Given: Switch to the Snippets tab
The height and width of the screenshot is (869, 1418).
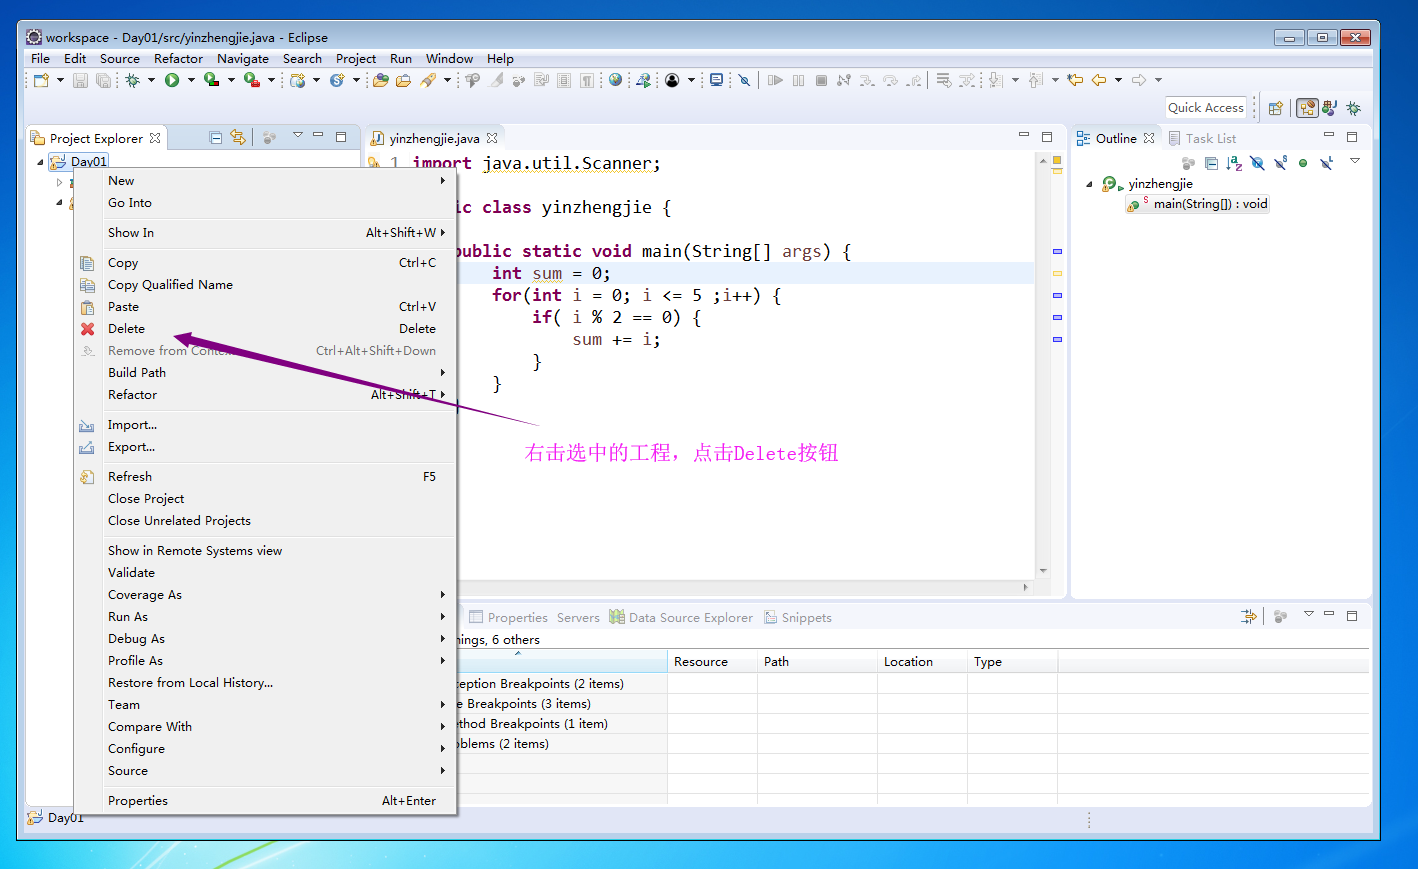Looking at the screenshot, I should click(x=798, y=618).
